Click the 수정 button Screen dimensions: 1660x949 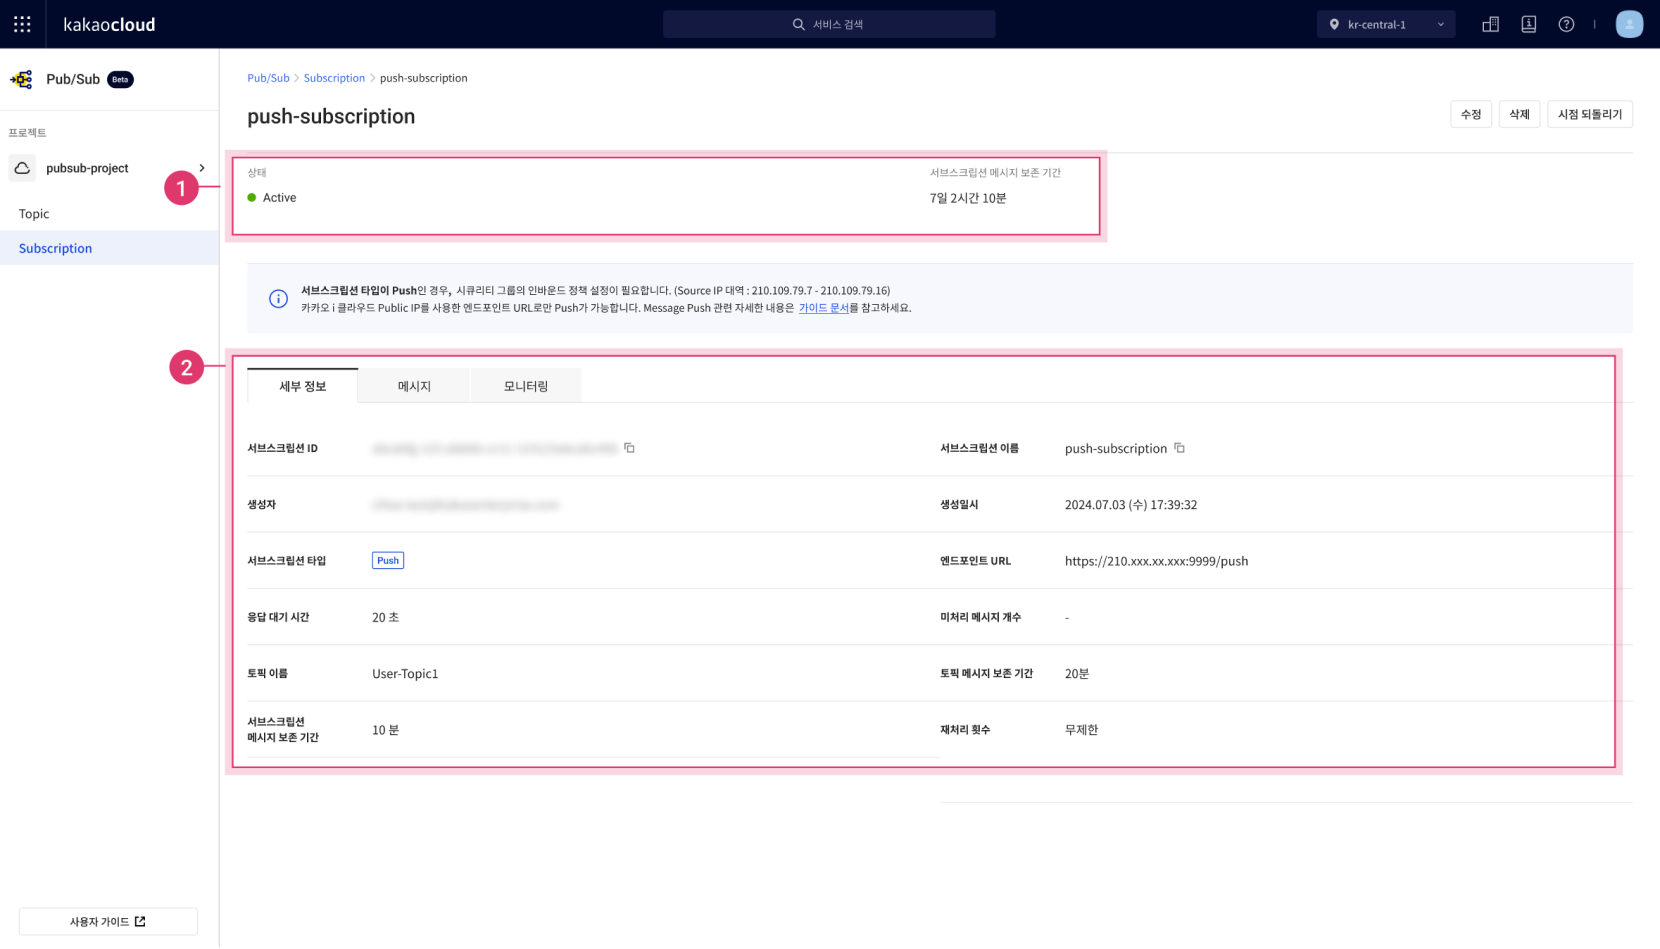click(1470, 114)
